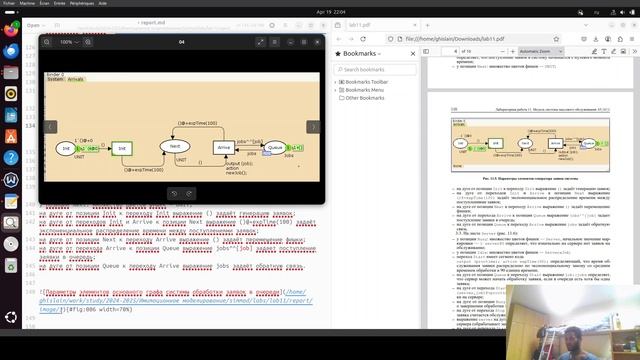Toggle fullscreen in the image viewer
640x360 pixels.
(260, 42)
